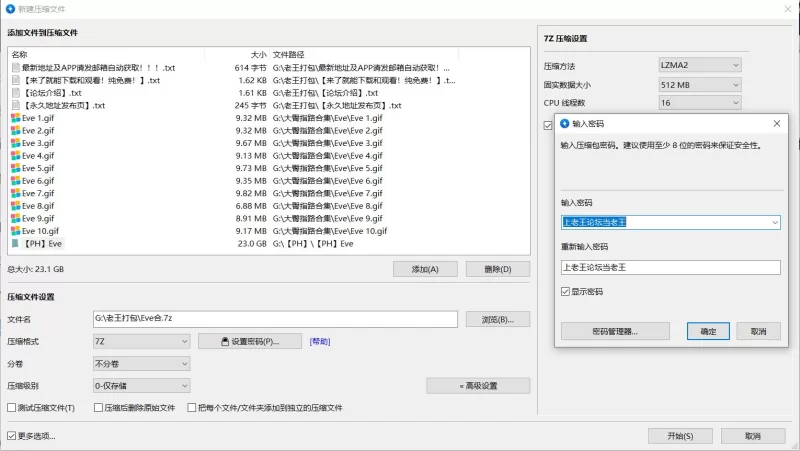Click the folder icon for 【PH】Eve

(x=15, y=243)
